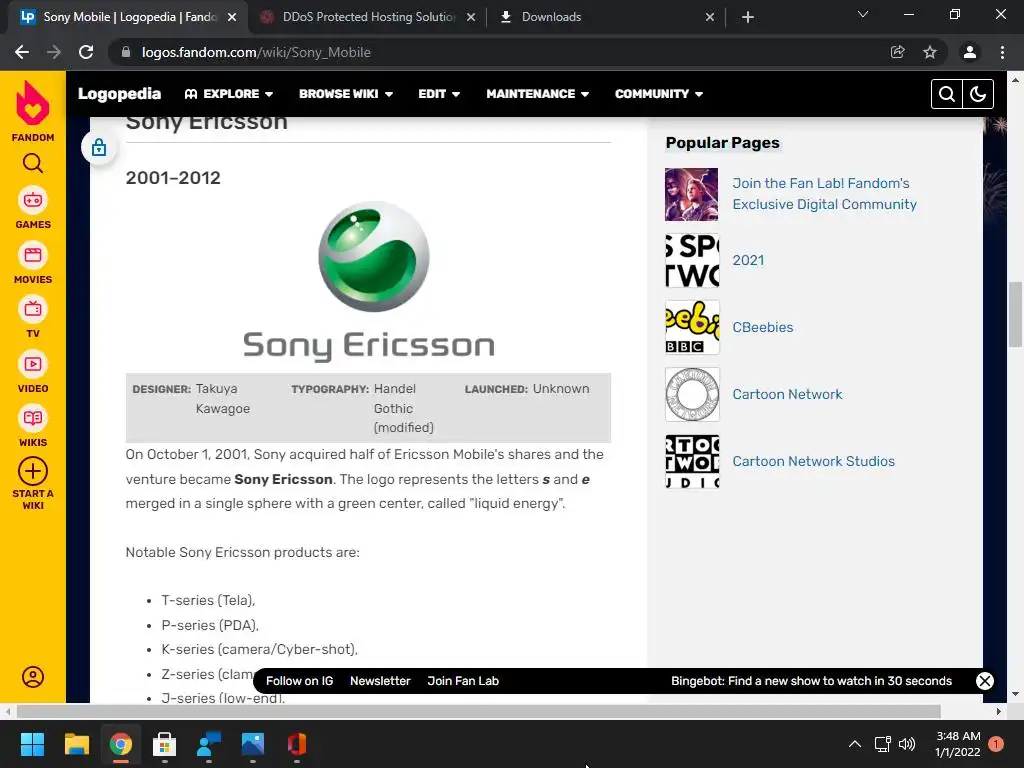Viewport: 1024px width, 768px height.
Task: Close the DDoS Protected Hosting tab
Action: click(x=471, y=17)
